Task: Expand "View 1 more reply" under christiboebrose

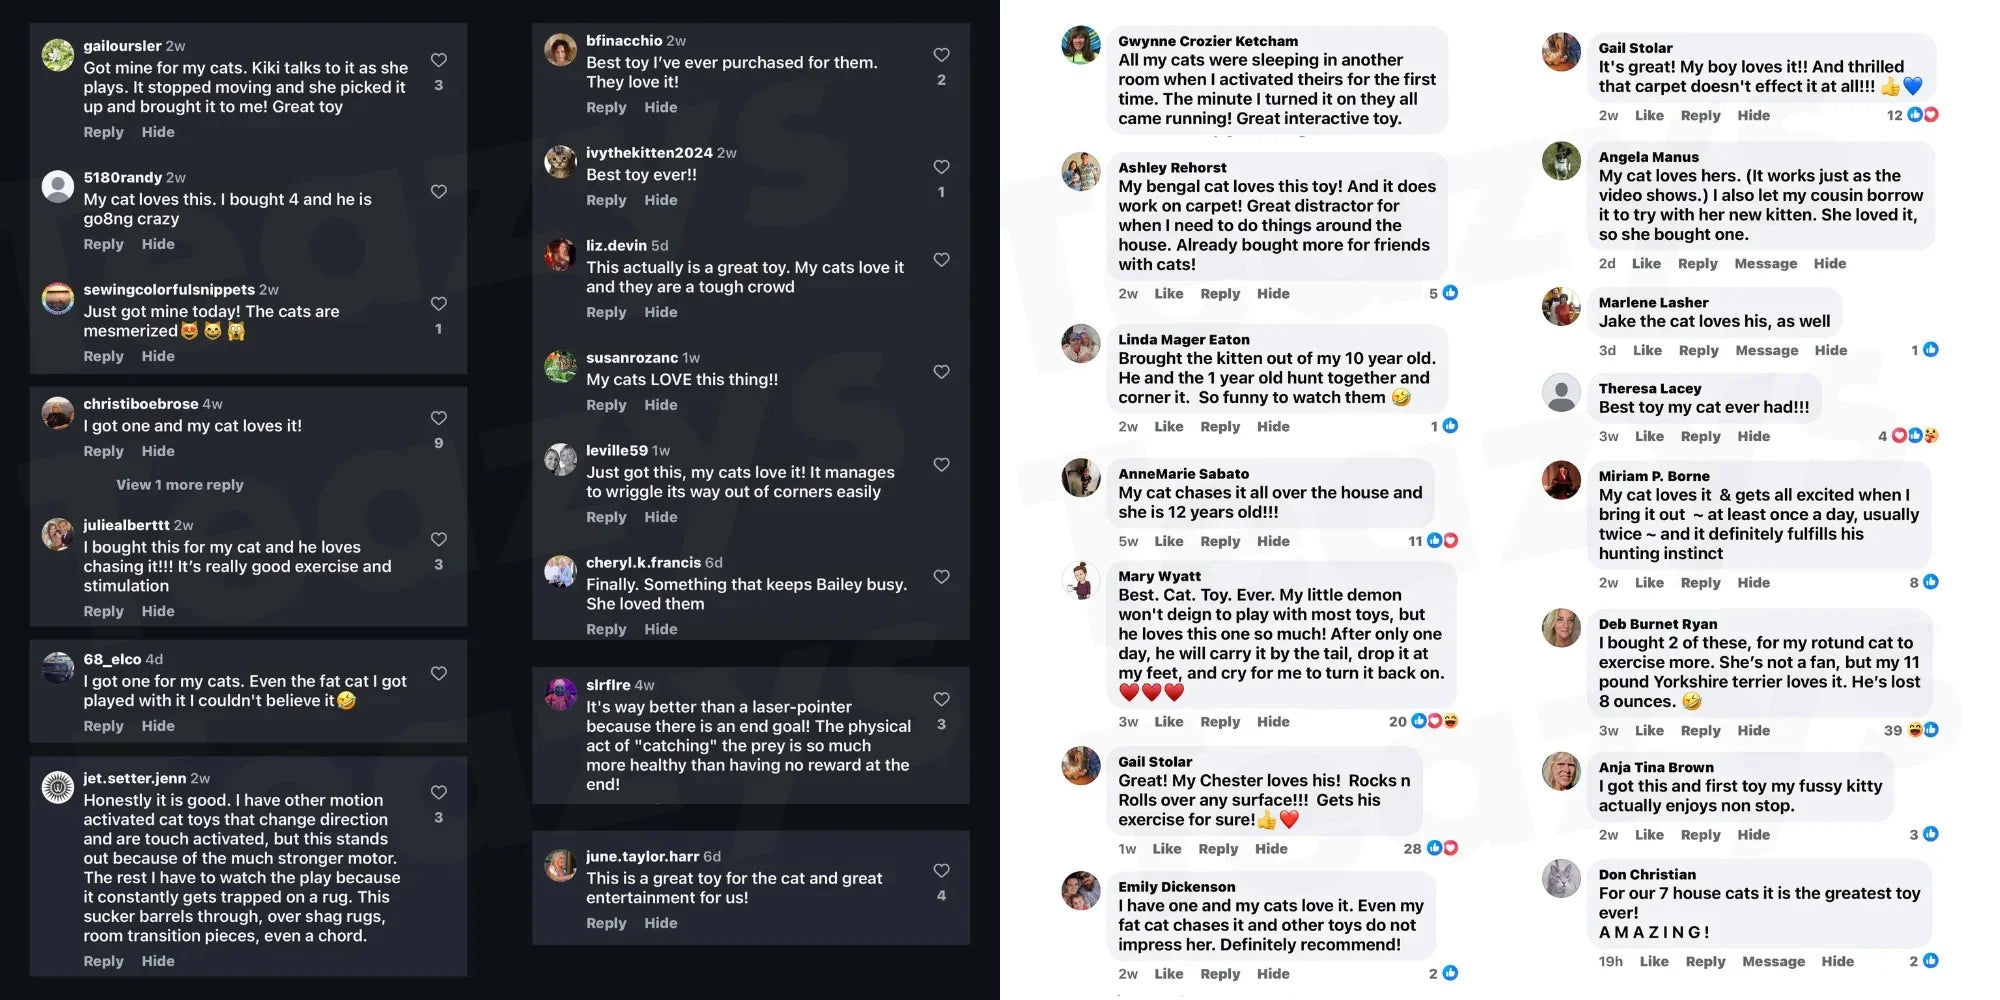Action: [180, 485]
